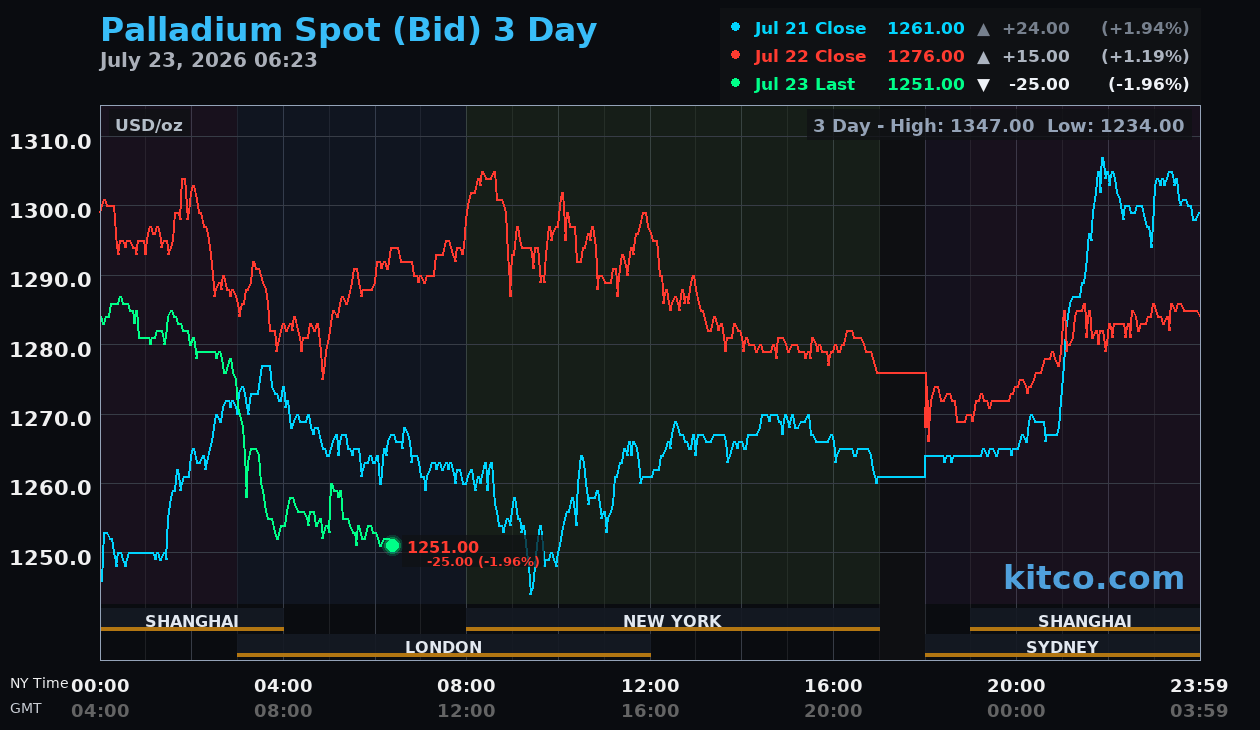Click the -25.00 (-1.96%) tag under the marker

click(483, 562)
